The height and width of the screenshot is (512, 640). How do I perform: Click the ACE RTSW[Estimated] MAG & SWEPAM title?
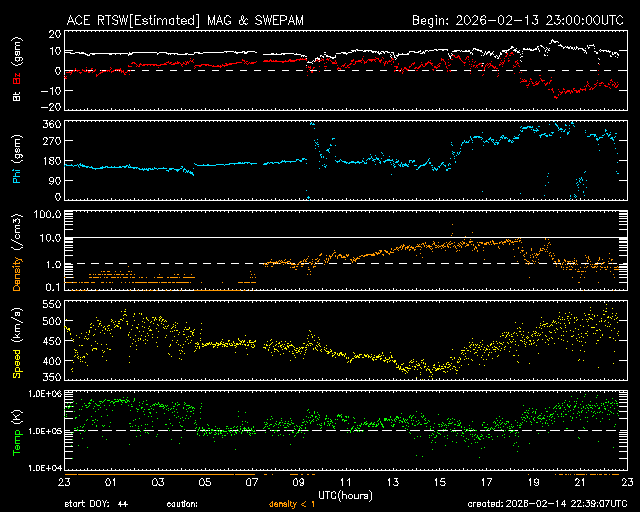[185, 20]
